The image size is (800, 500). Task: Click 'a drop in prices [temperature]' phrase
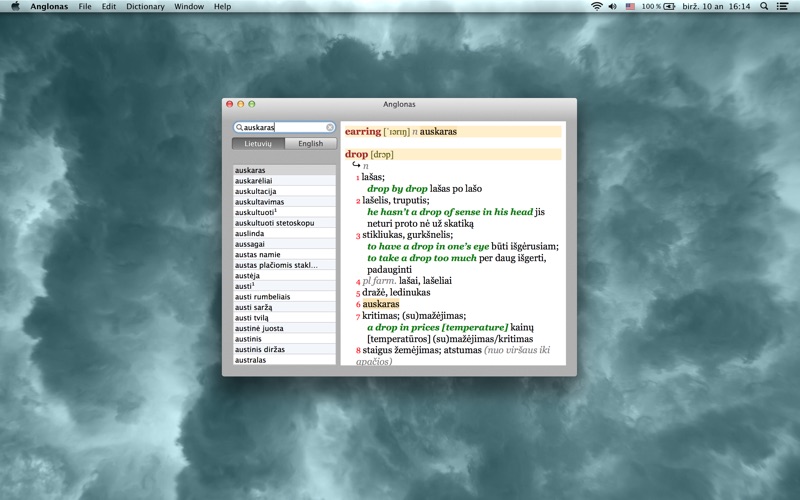(438, 328)
